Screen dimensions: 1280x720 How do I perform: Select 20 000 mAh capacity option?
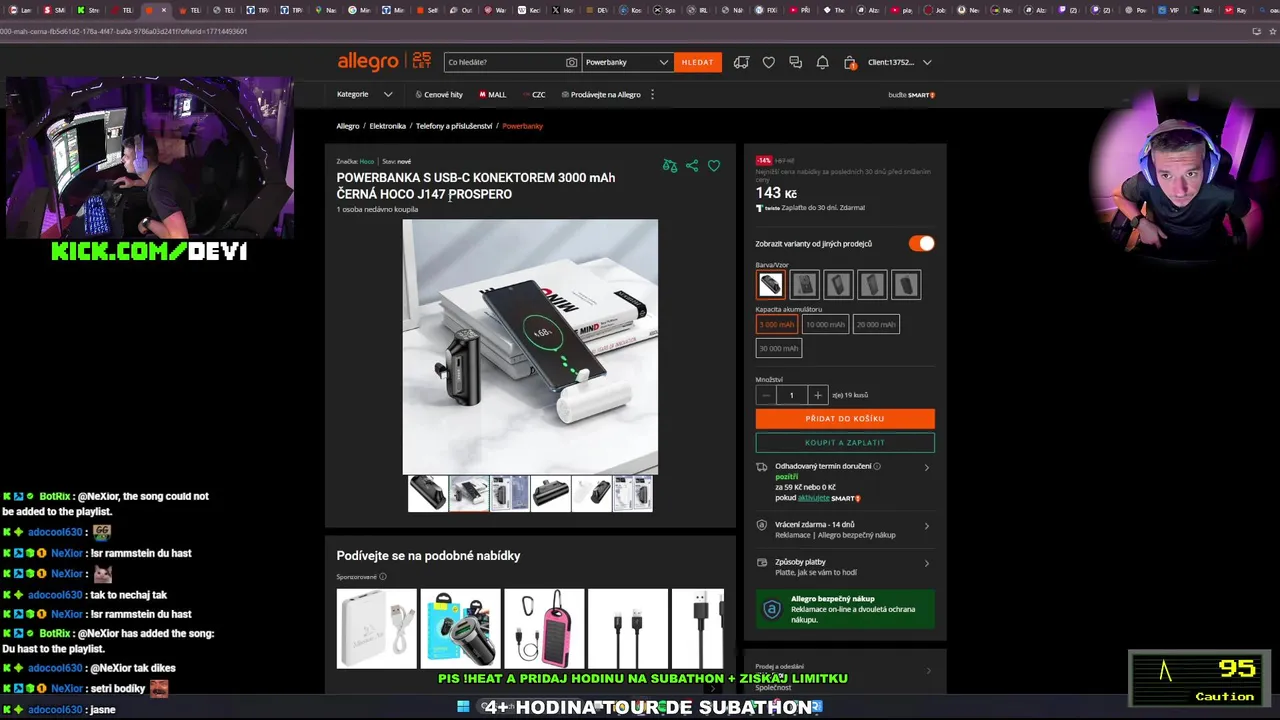click(x=876, y=324)
